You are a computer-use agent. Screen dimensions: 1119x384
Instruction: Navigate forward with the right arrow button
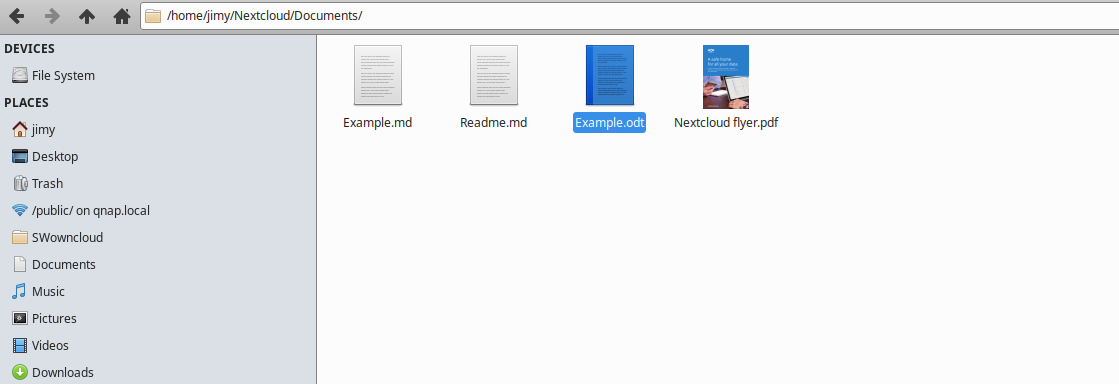click(x=52, y=16)
